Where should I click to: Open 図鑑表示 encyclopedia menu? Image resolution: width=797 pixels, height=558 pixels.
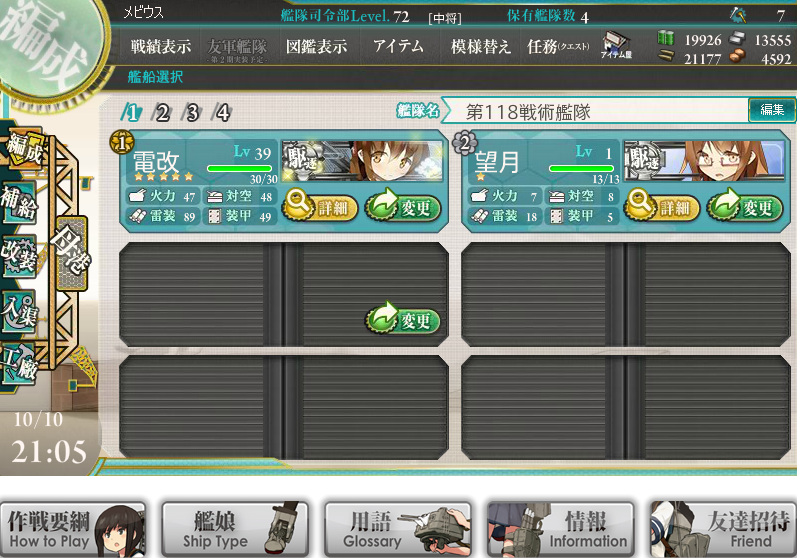coord(316,46)
